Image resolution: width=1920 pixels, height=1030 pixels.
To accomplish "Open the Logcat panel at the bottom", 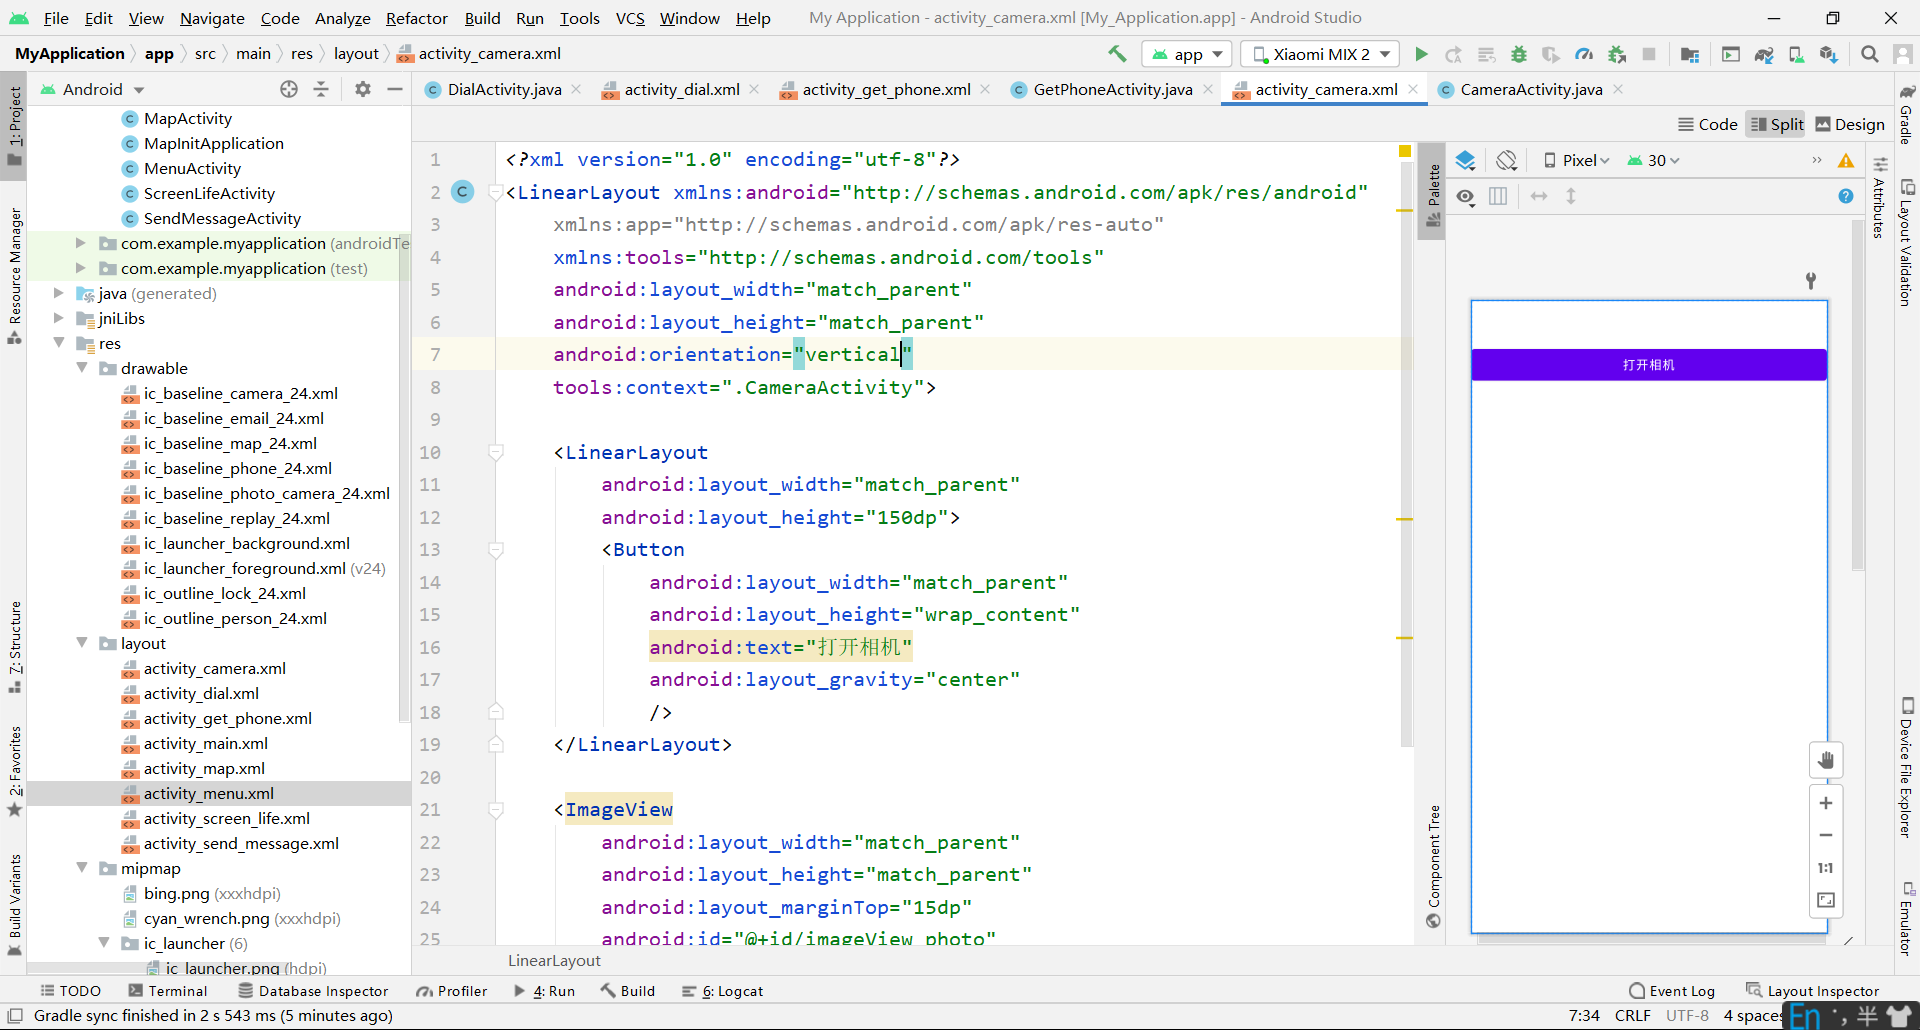I will [x=722, y=991].
